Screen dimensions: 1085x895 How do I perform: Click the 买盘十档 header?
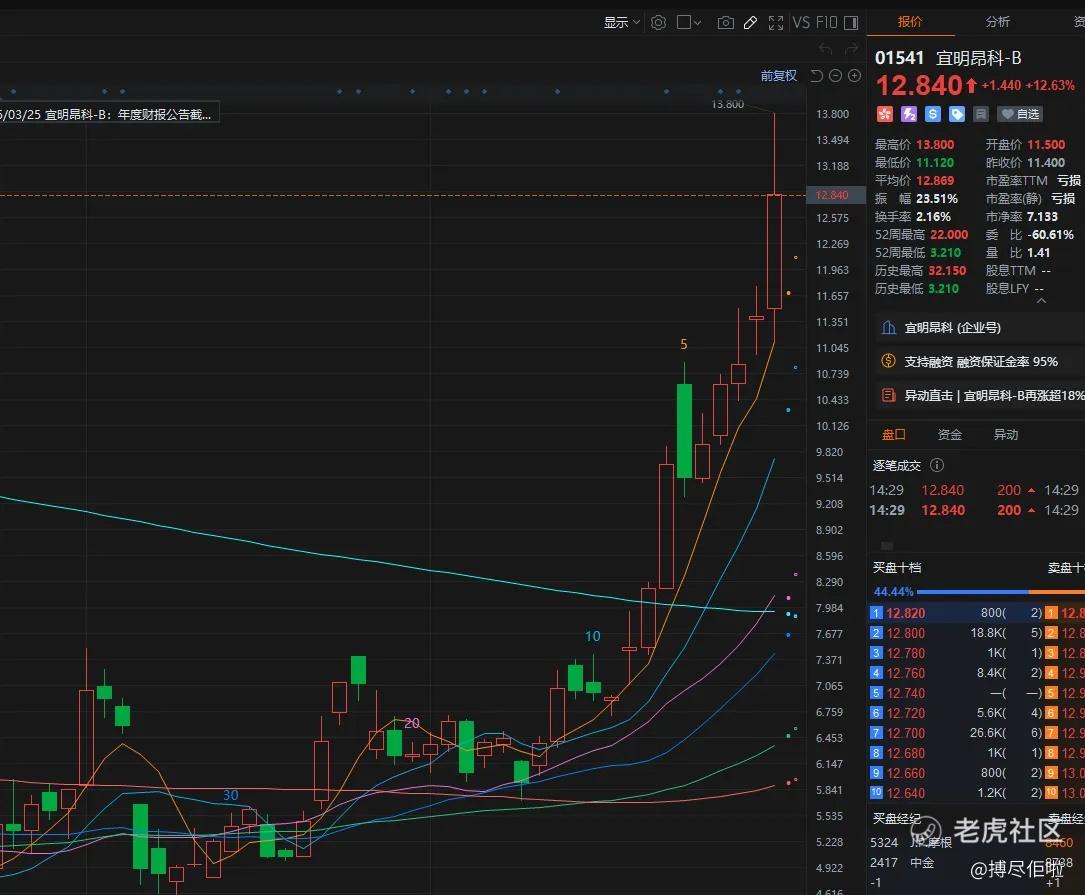click(x=897, y=568)
